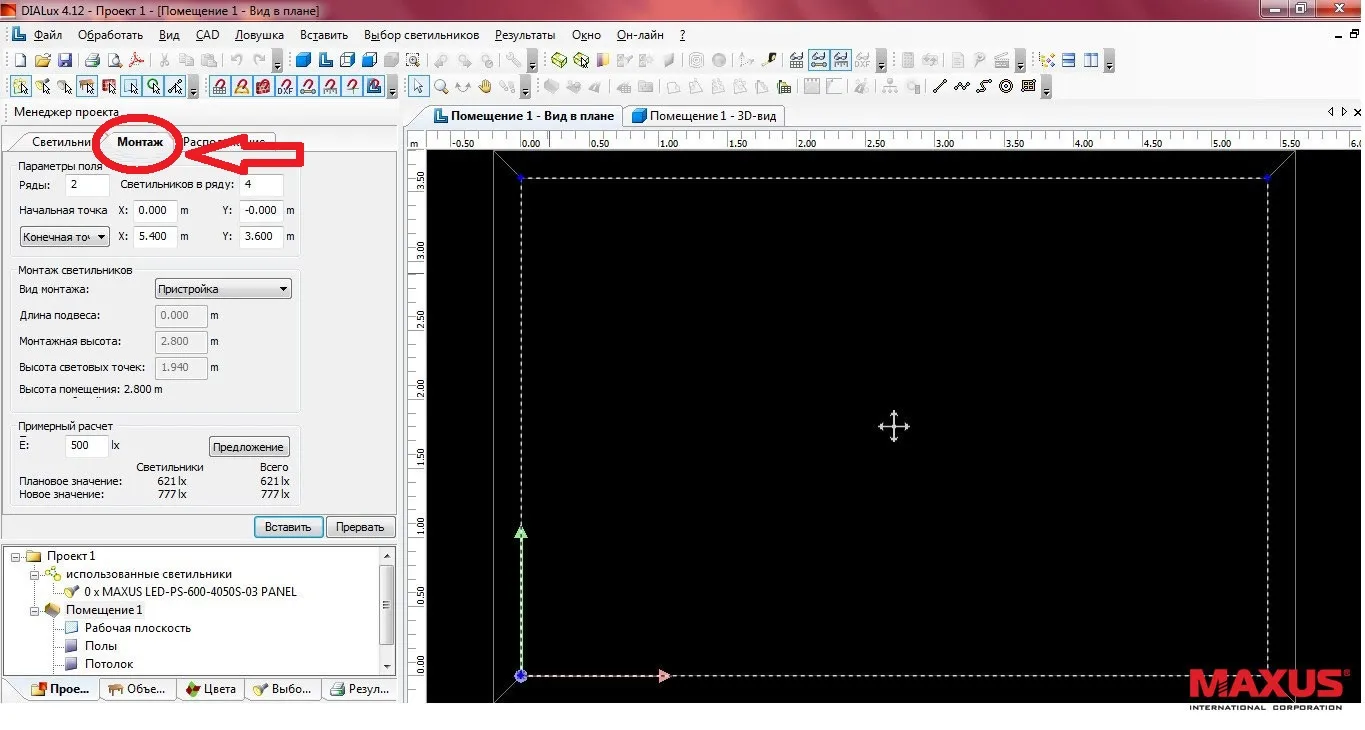
Task: Open the Вставить menu
Action: click(x=324, y=35)
